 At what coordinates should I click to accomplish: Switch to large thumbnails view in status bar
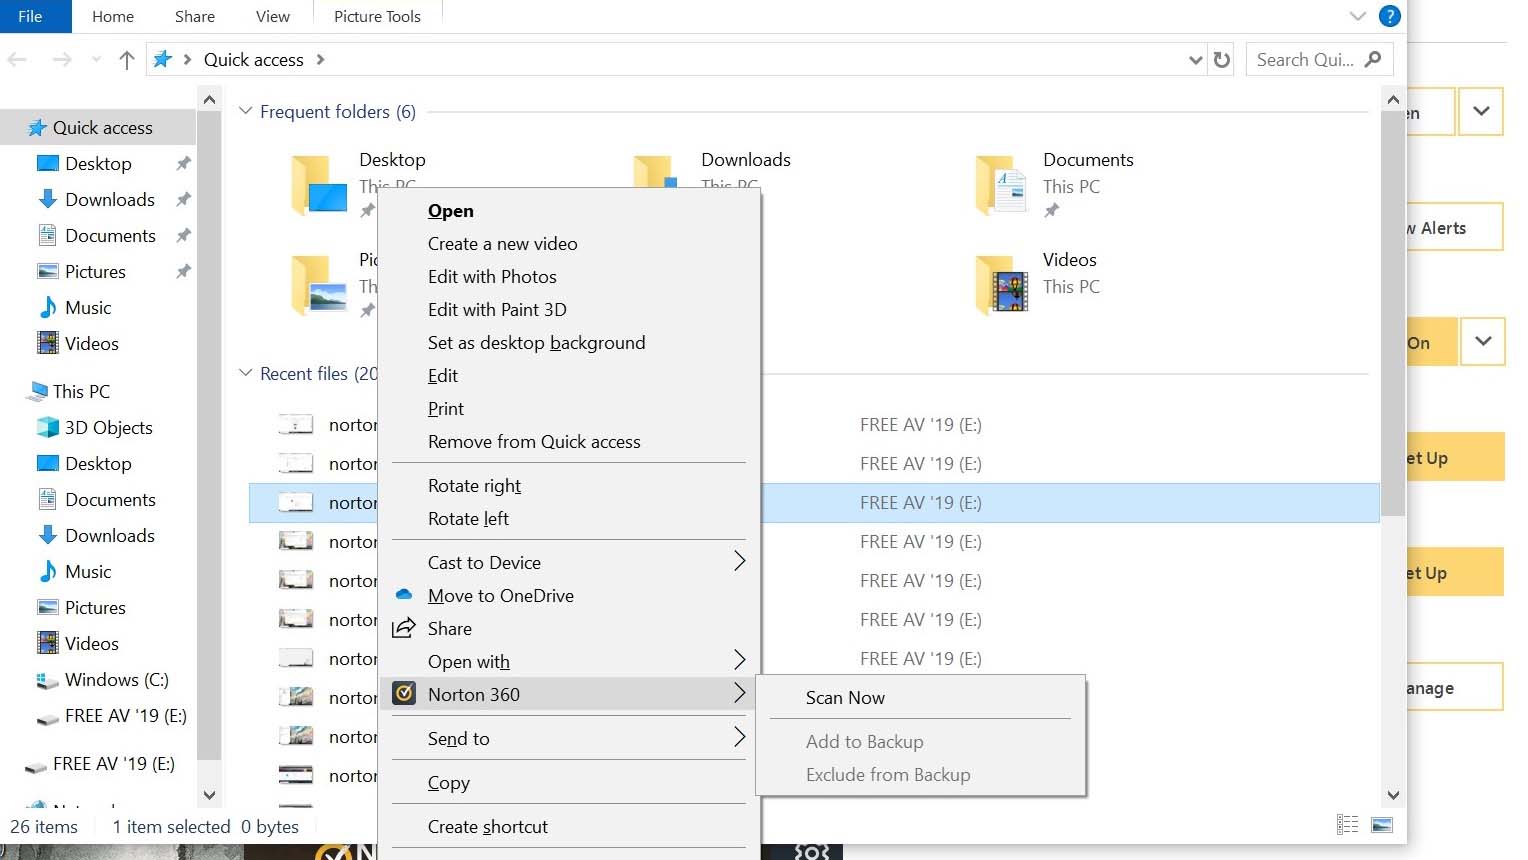[x=1383, y=824]
